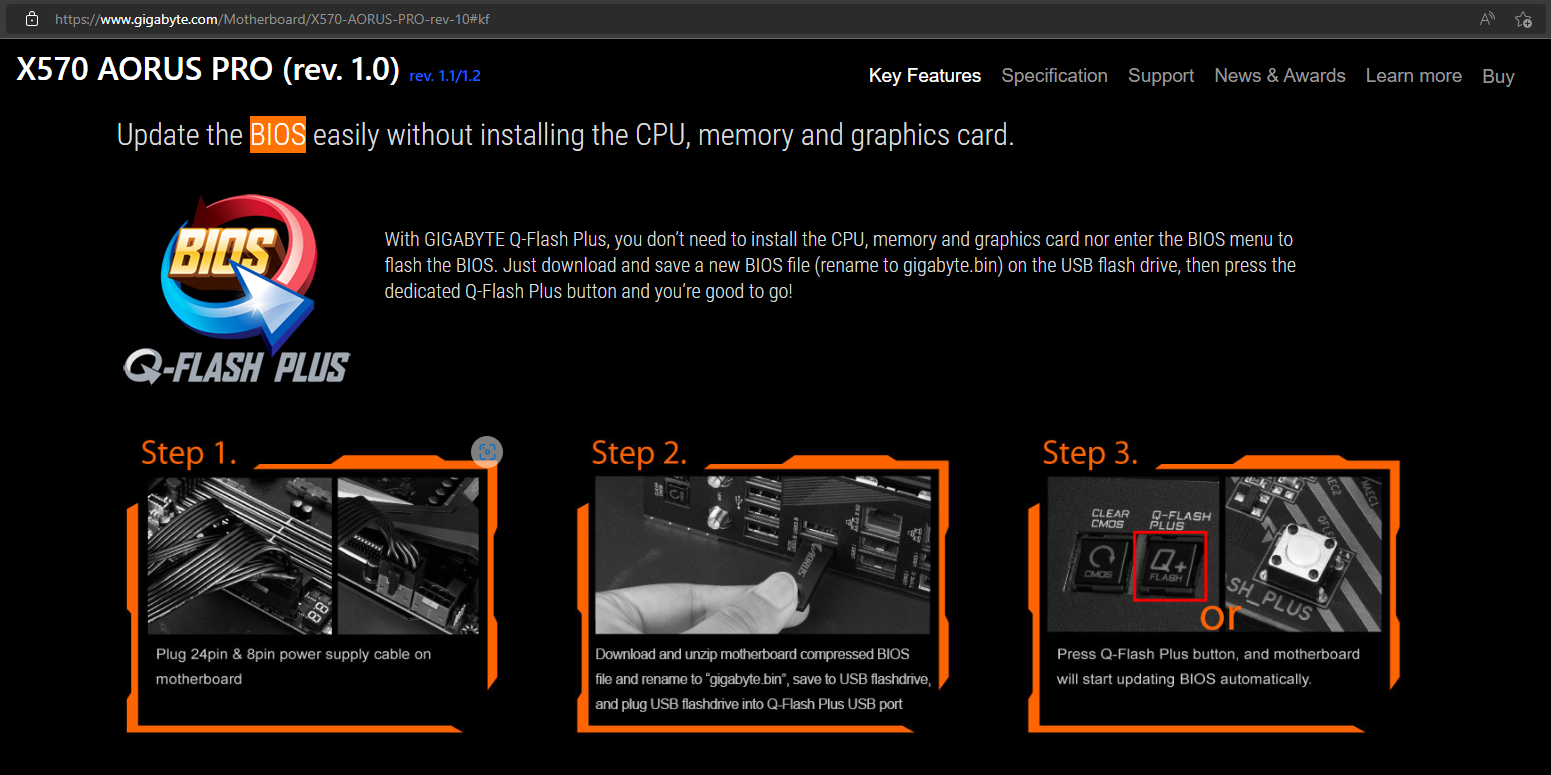Go to News & Awards section
The image size is (1551, 775).
click(x=1280, y=76)
